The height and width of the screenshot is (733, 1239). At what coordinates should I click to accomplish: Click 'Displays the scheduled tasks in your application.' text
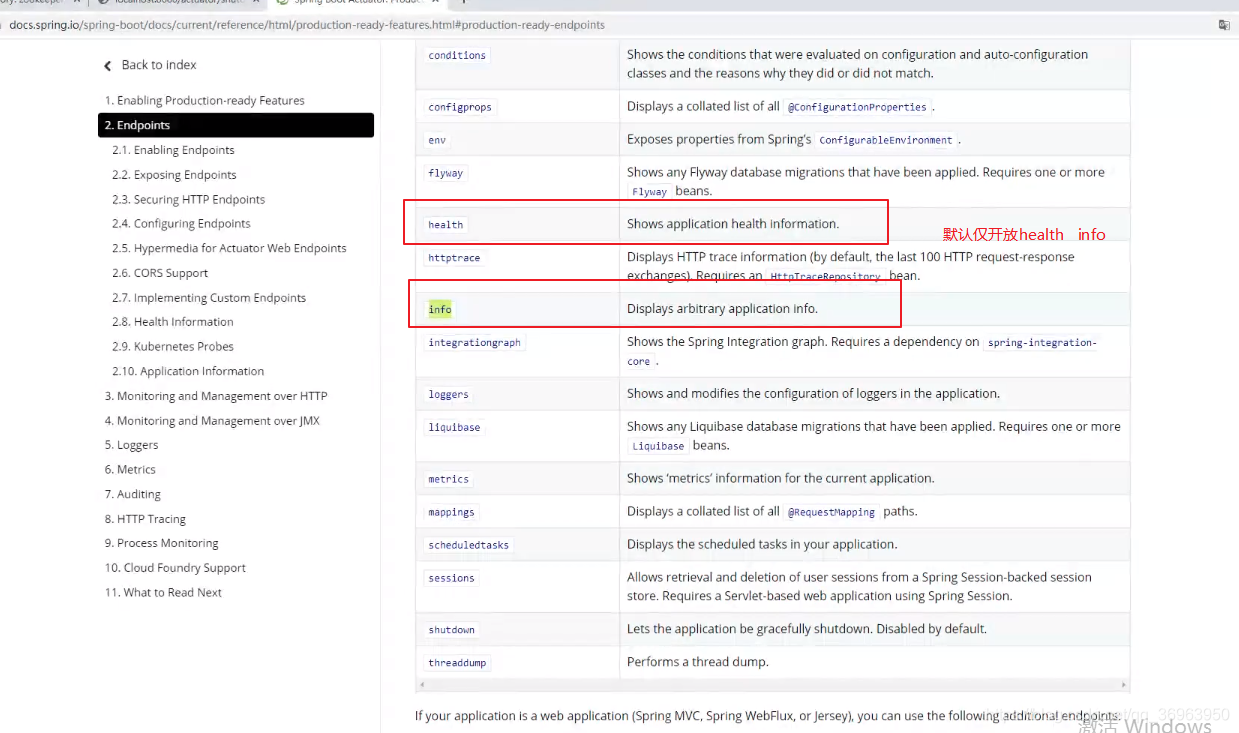[x=762, y=545]
